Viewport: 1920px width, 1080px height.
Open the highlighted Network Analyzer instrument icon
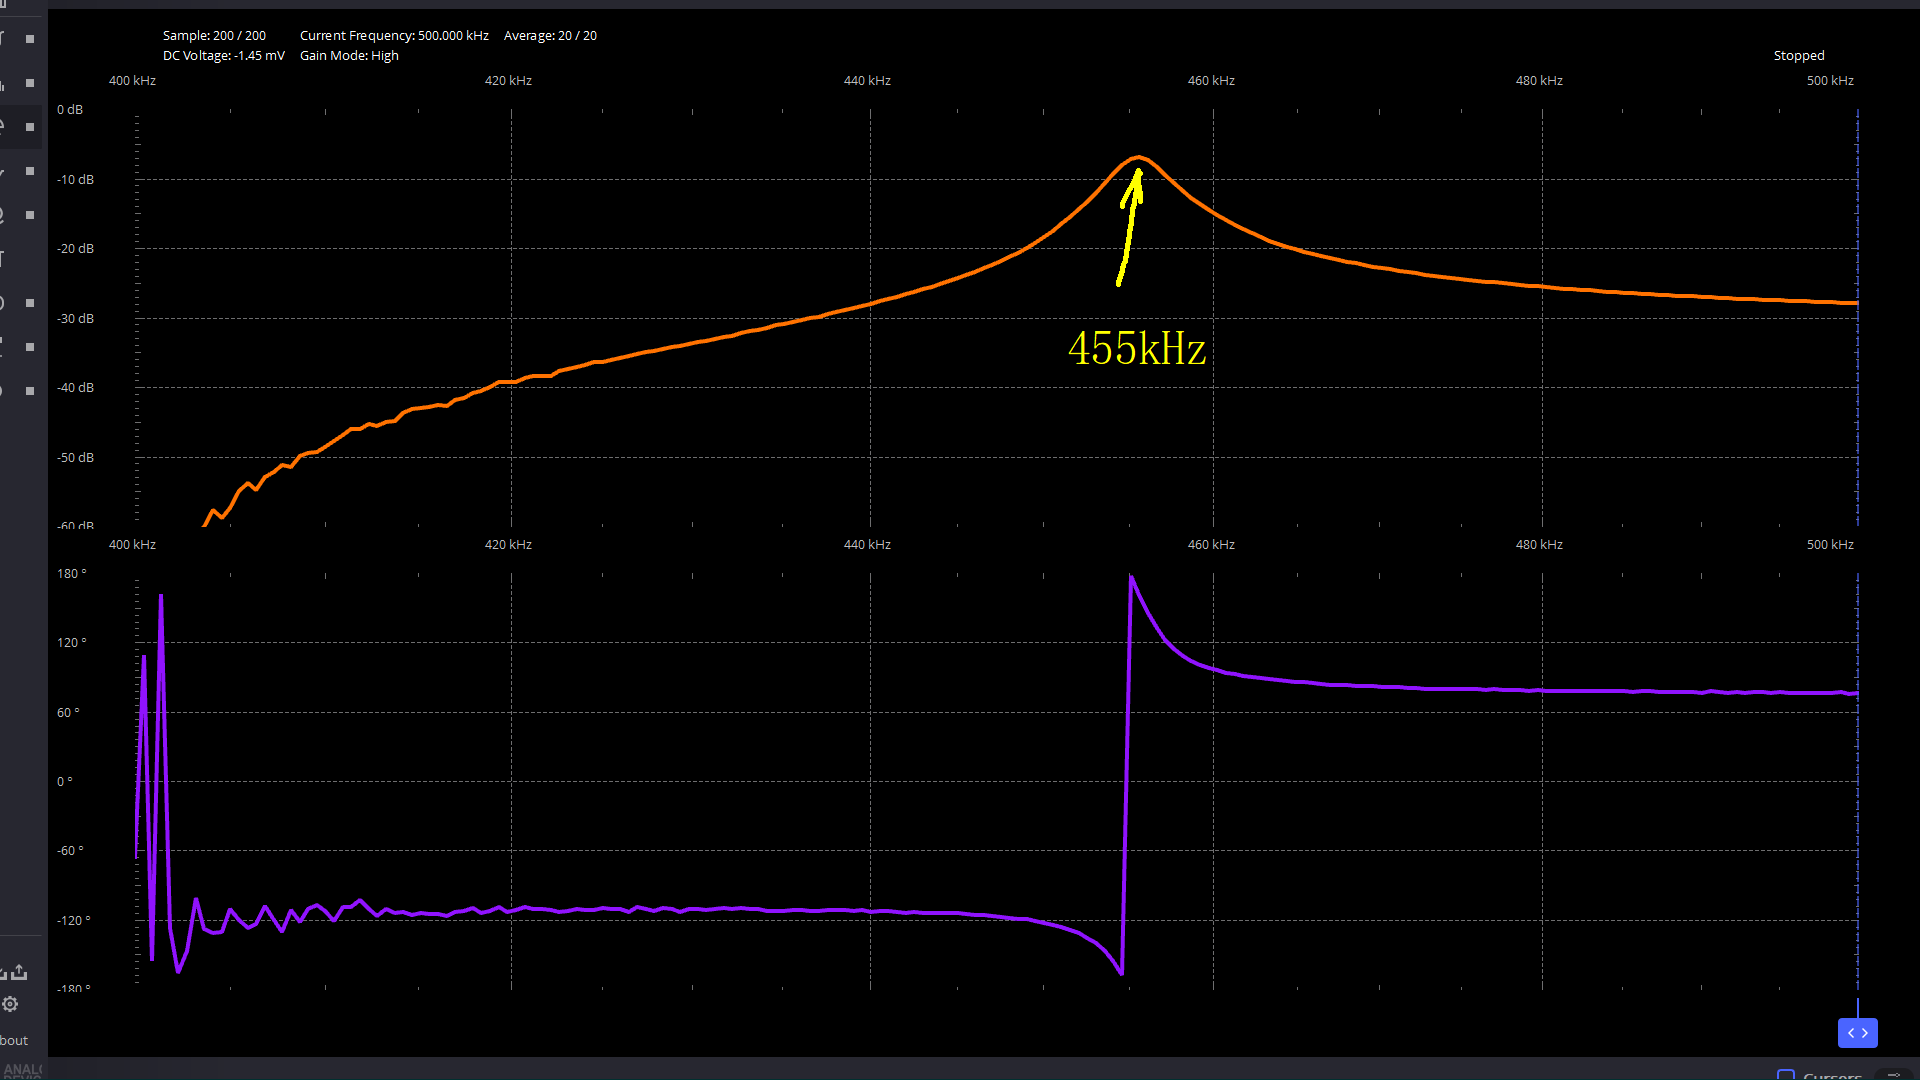4,127
